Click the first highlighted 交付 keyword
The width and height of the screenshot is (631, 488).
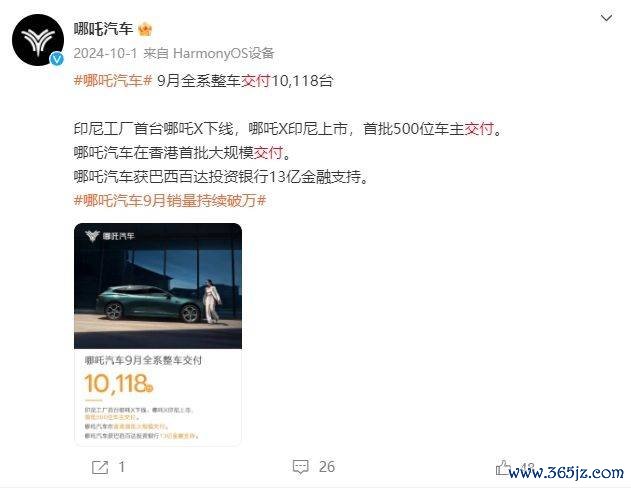click(x=256, y=81)
